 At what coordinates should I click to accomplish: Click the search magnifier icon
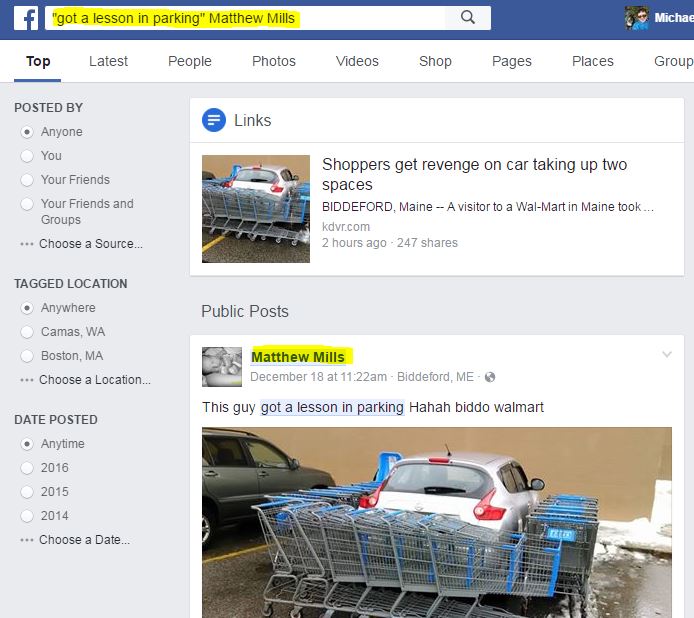point(468,18)
